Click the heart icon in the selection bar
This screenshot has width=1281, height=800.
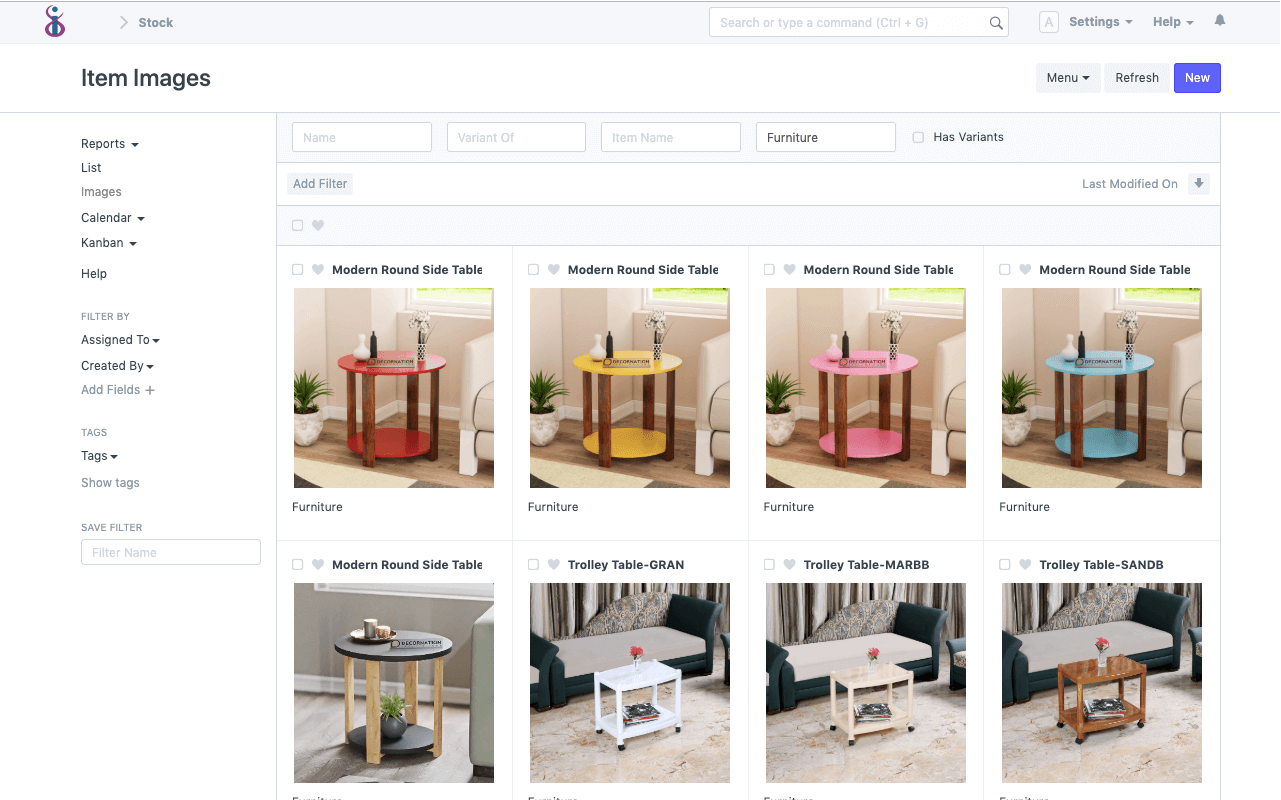[x=317, y=225]
